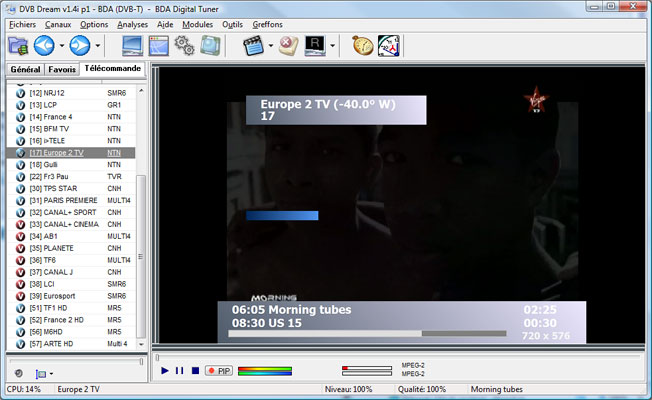Select channel [32] CANAL+ SPORT

coord(71,213)
